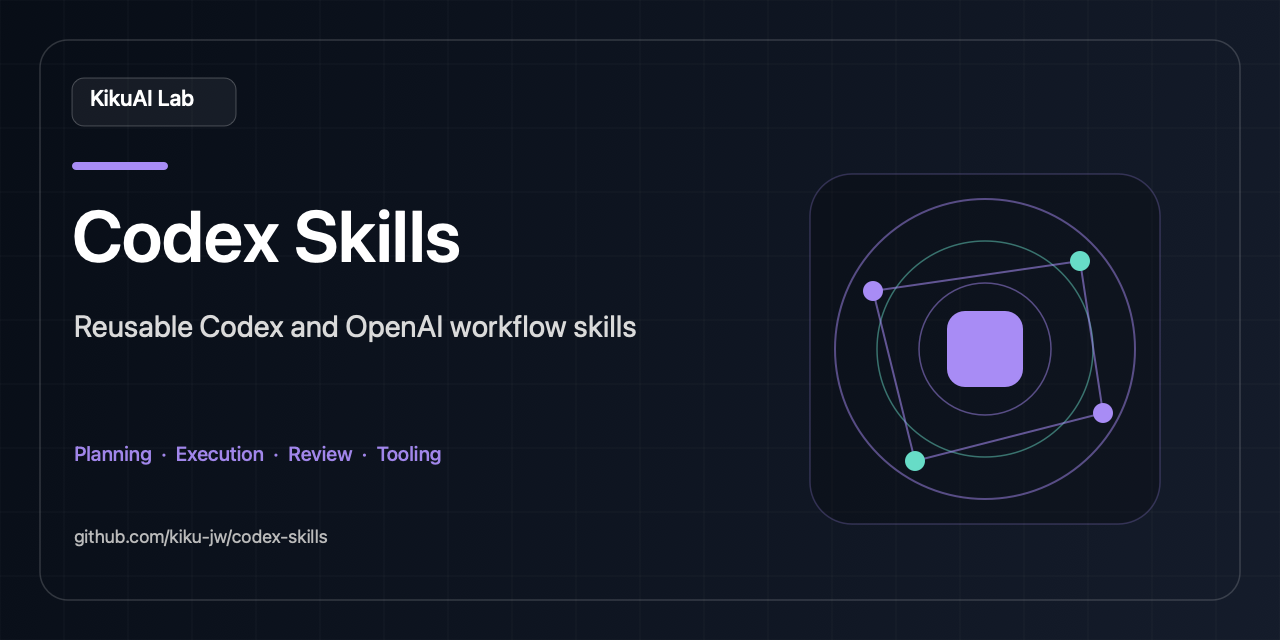Click the Execution label
Screen dimensions: 1280x640
click(220, 454)
